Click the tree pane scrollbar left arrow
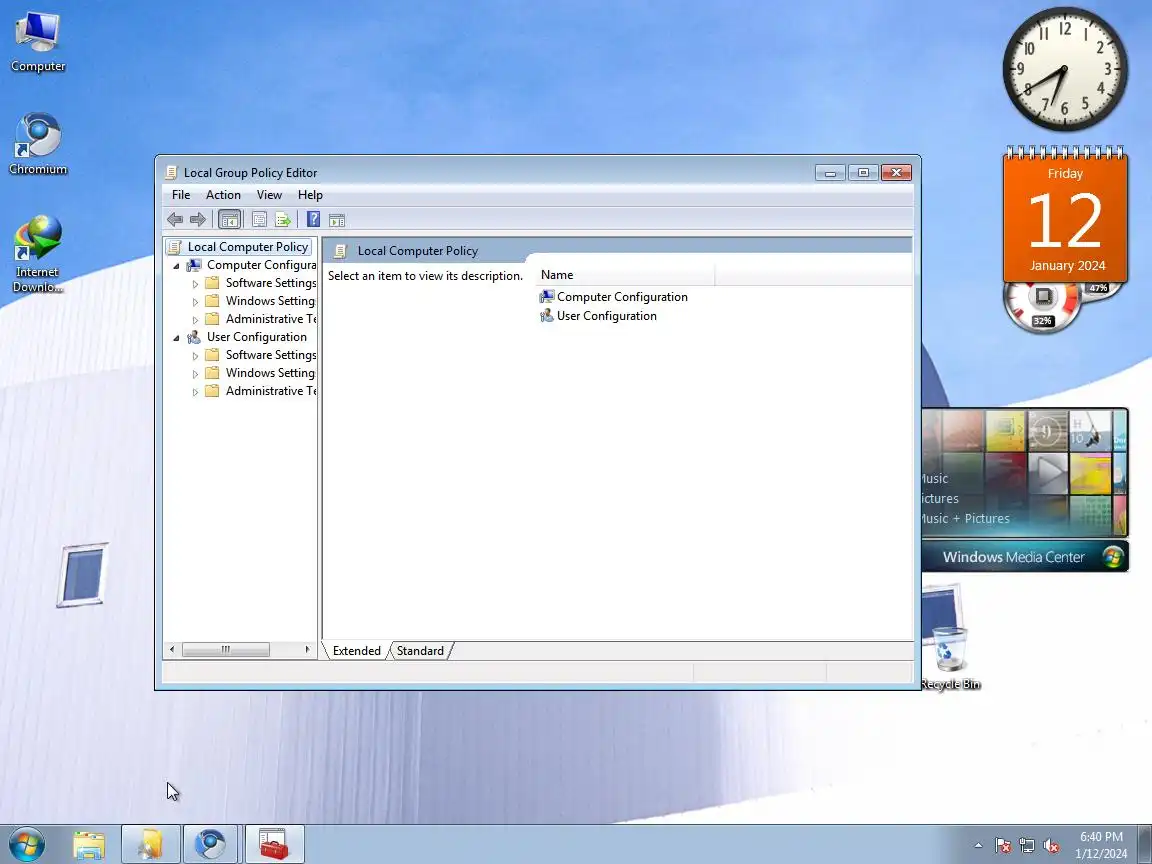This screenshot has height=864, width=1152. (x=172, y=649)
